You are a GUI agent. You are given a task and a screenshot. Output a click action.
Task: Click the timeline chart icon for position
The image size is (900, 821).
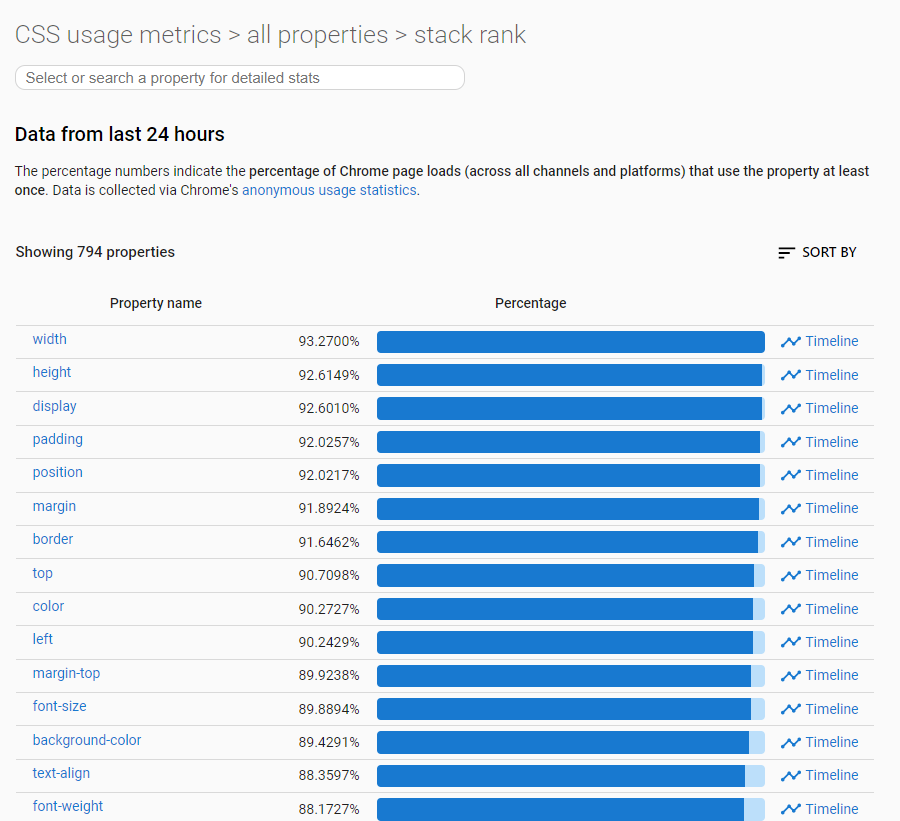coord(791,475)
